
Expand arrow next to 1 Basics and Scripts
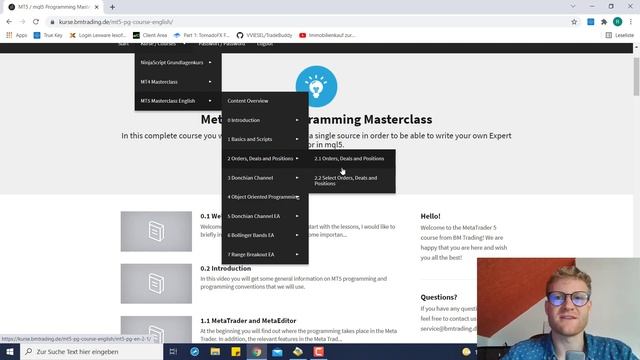click(x=297, y=139)
